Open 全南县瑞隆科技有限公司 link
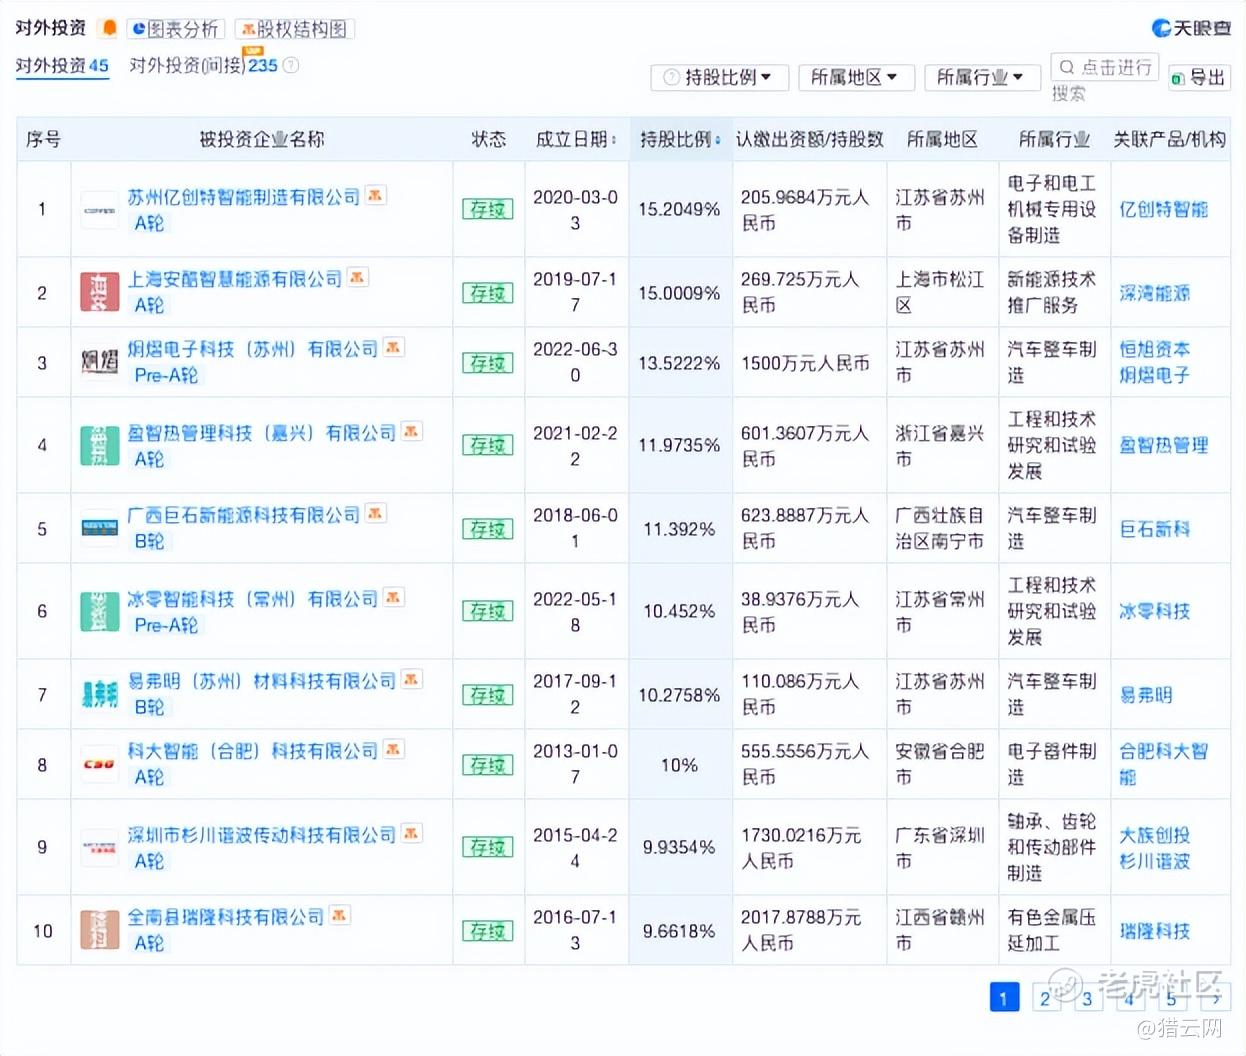 [225, 917]
